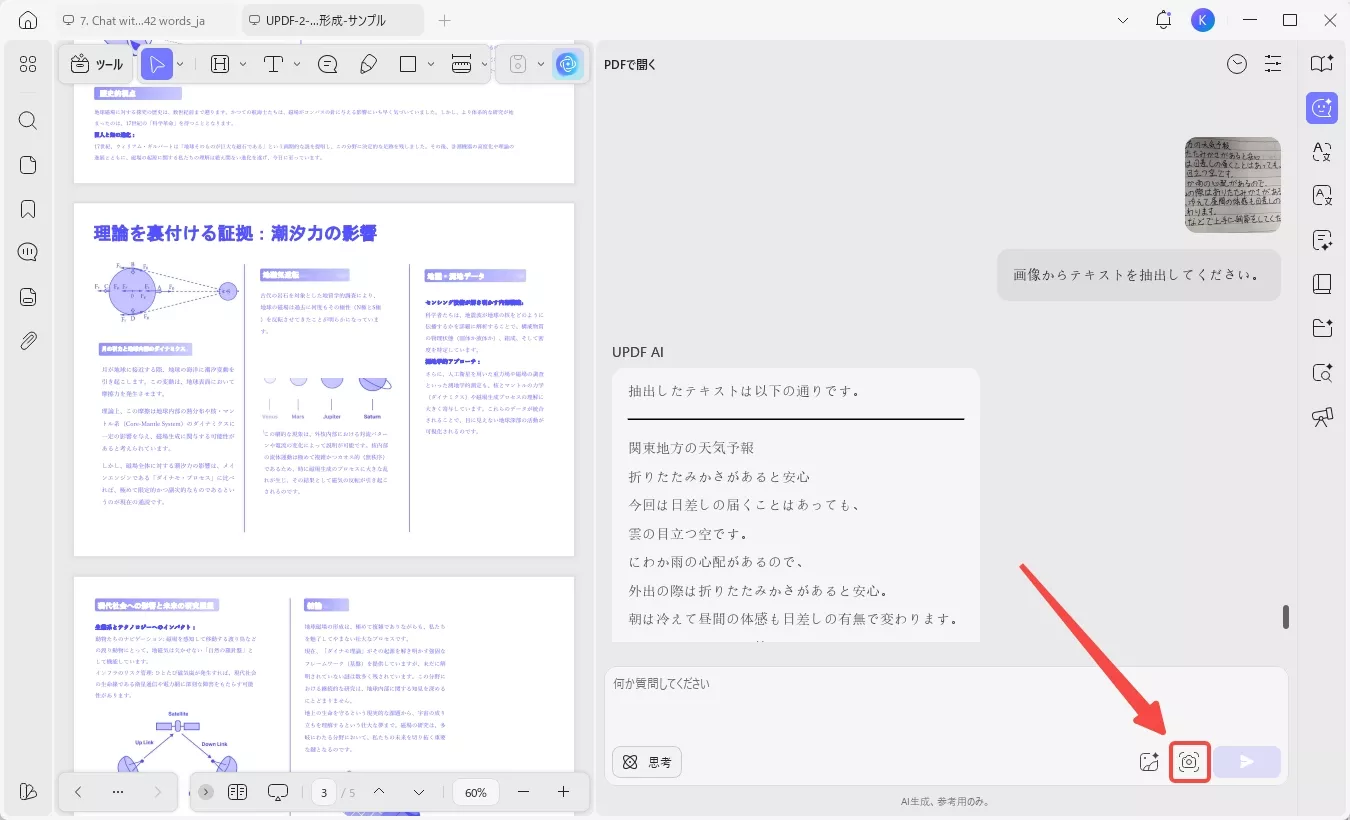Click the page number input field
Screen dimensions: 1350x820
[x=323, y=791]
